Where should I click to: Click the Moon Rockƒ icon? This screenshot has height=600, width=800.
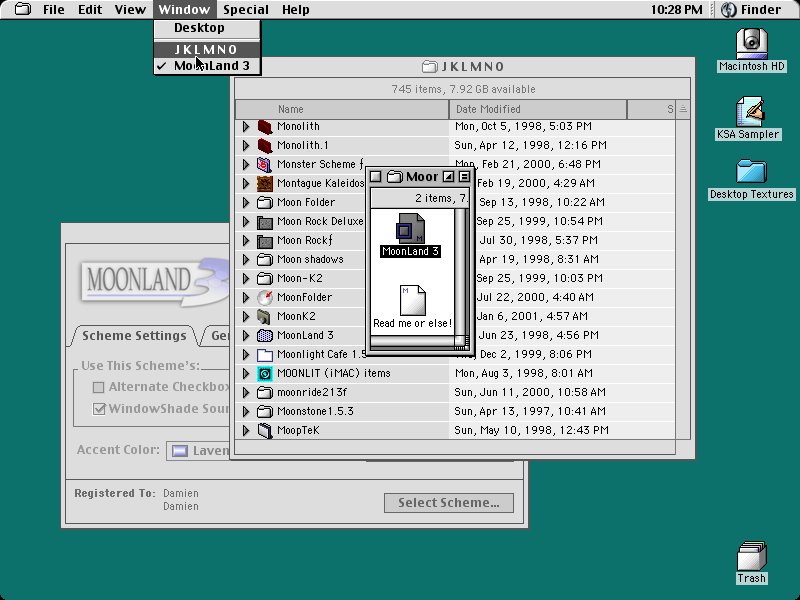[x=264, y=240]
